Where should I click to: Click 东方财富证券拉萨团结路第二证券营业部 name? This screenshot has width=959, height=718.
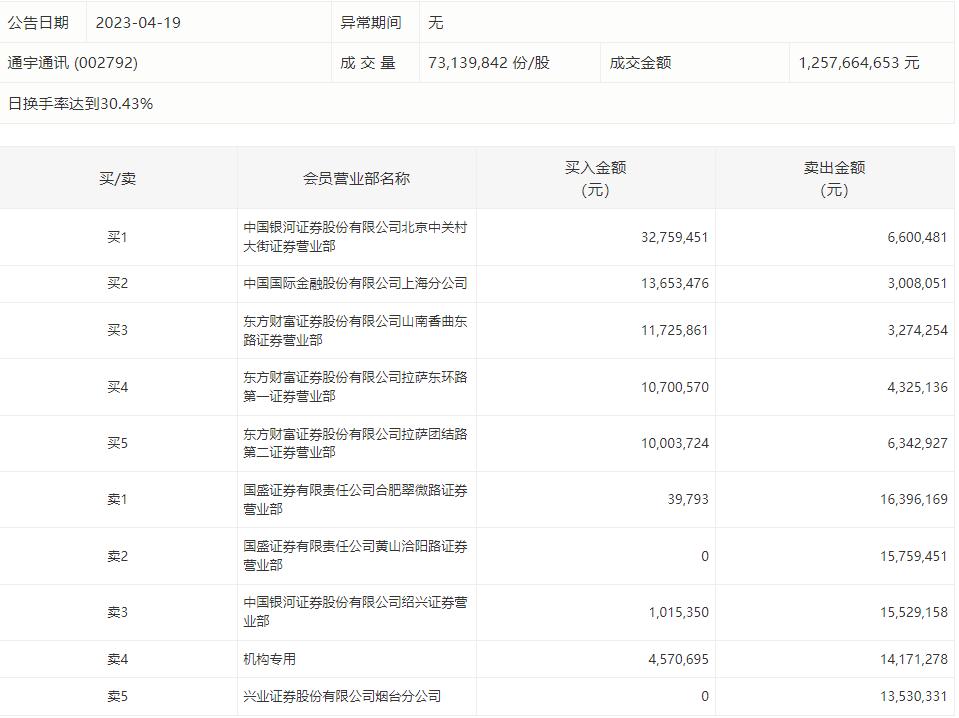(355, 443)
